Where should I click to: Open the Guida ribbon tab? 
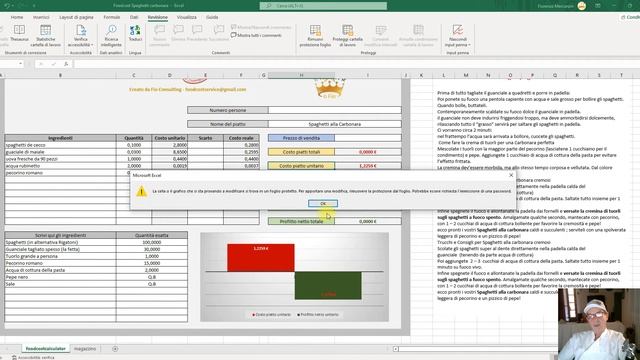click(x=212, y=17)
